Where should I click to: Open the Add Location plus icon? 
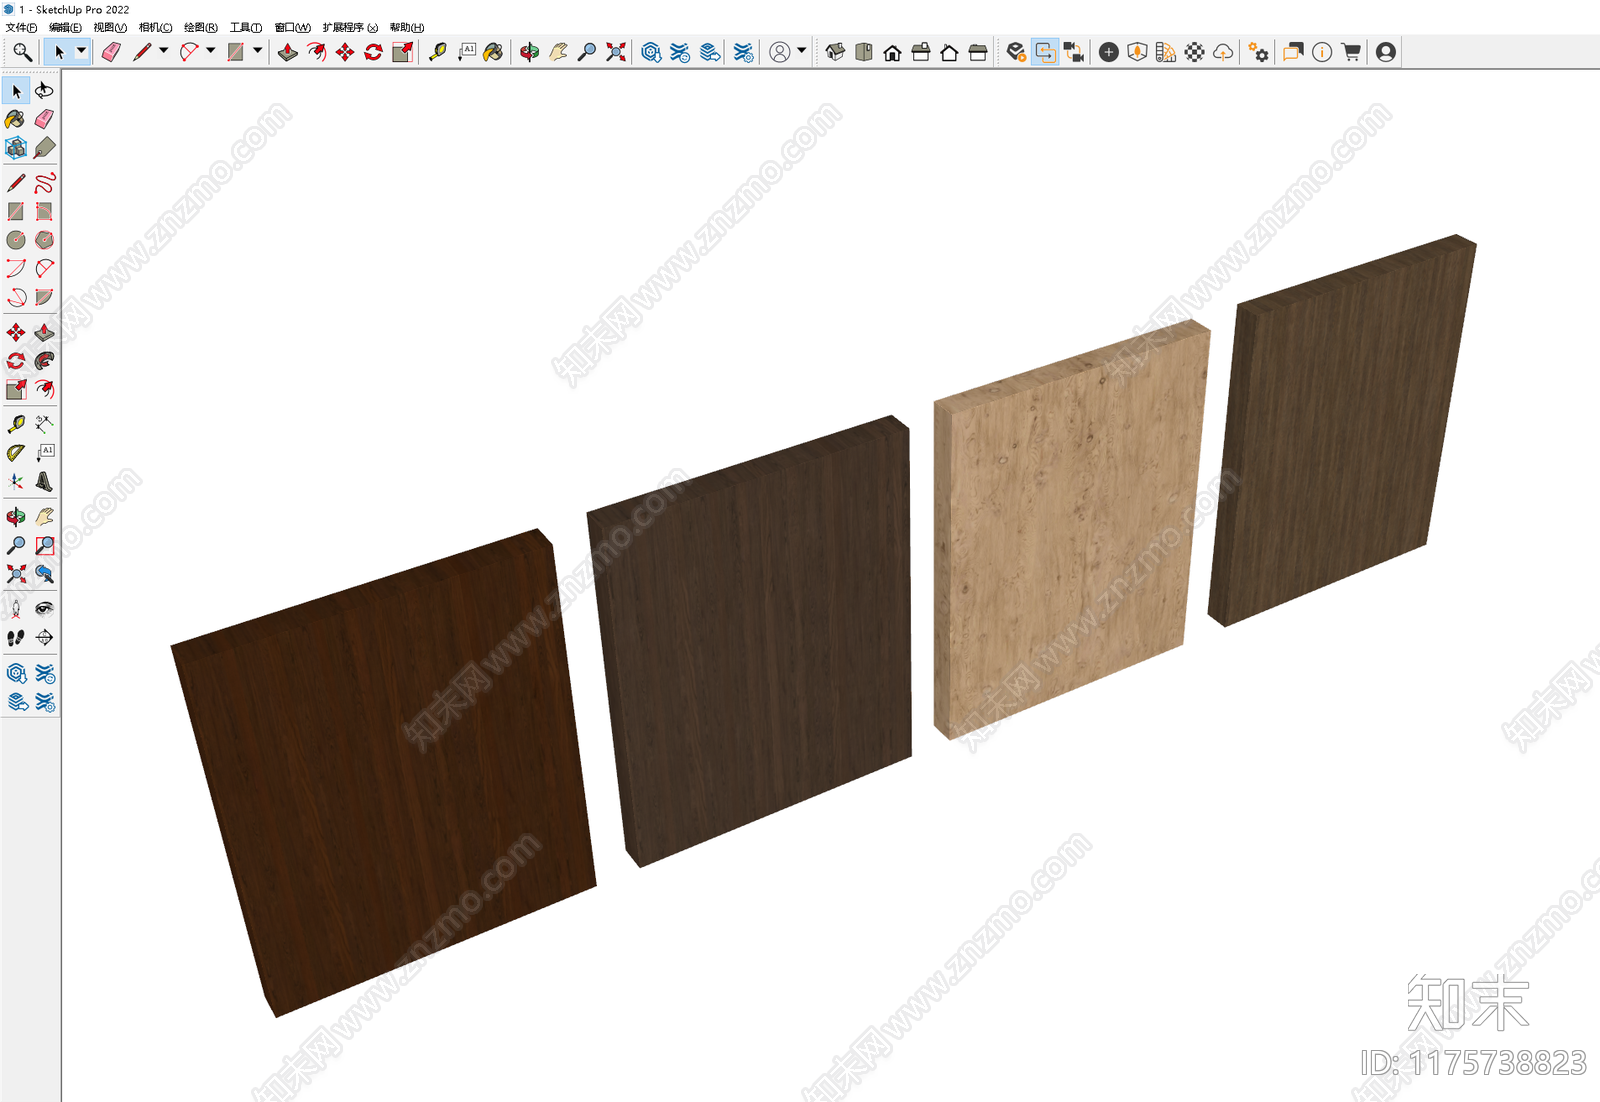click(x=1108, y=52)
